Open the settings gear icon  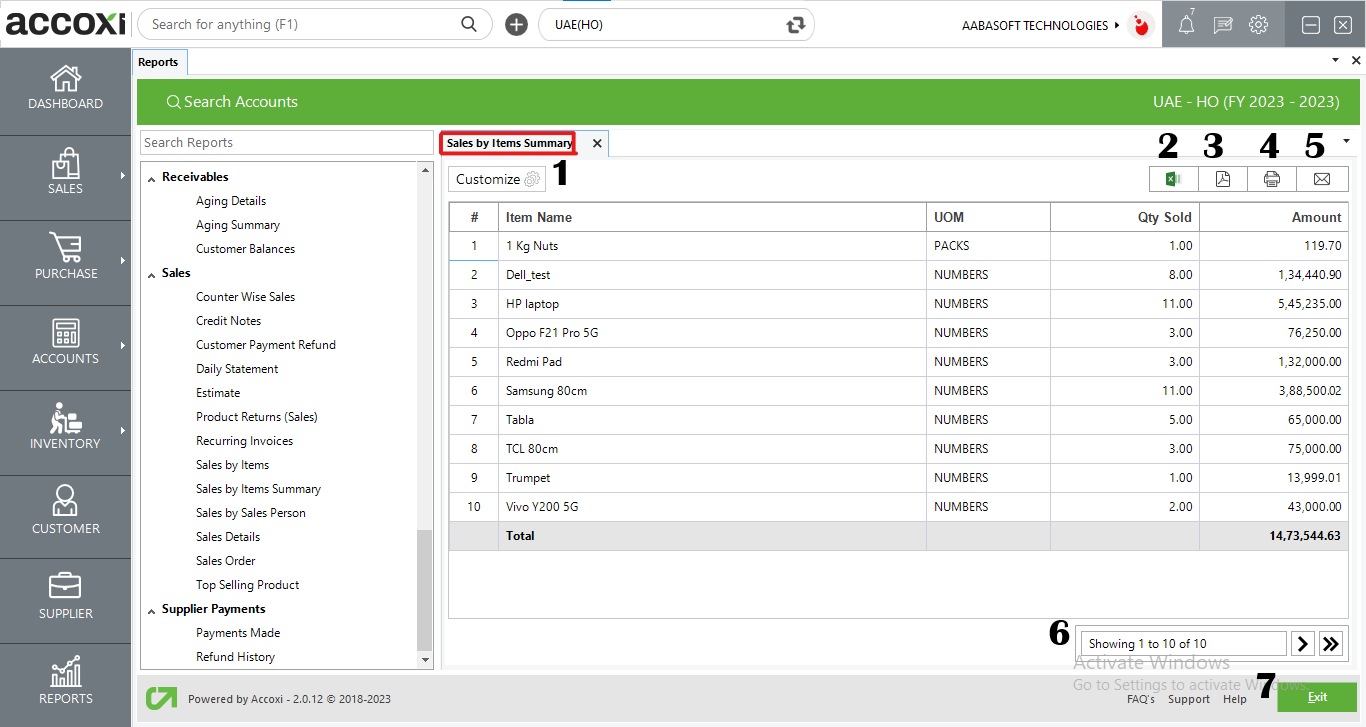(x=1258, y=24)
